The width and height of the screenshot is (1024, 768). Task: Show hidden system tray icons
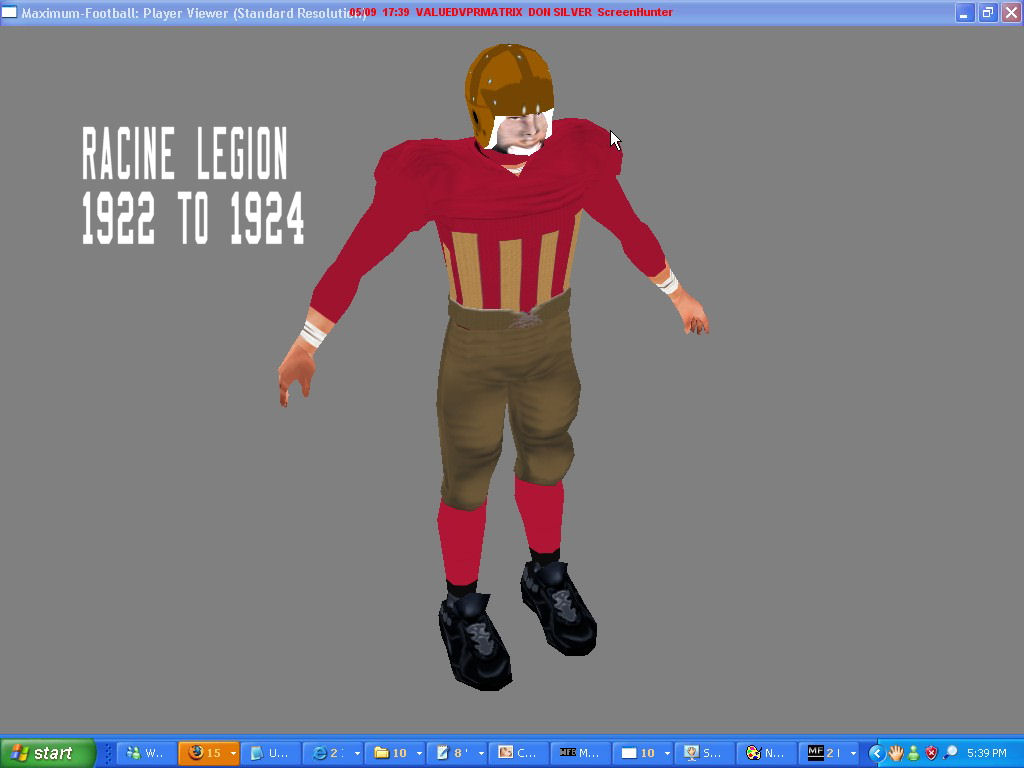(x=877, y=753)
